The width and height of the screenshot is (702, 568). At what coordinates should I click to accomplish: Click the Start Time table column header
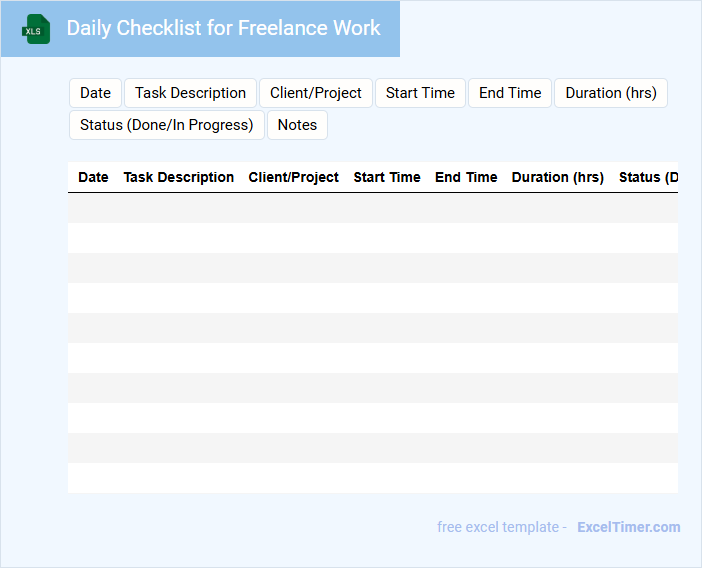tap(387, 177)
